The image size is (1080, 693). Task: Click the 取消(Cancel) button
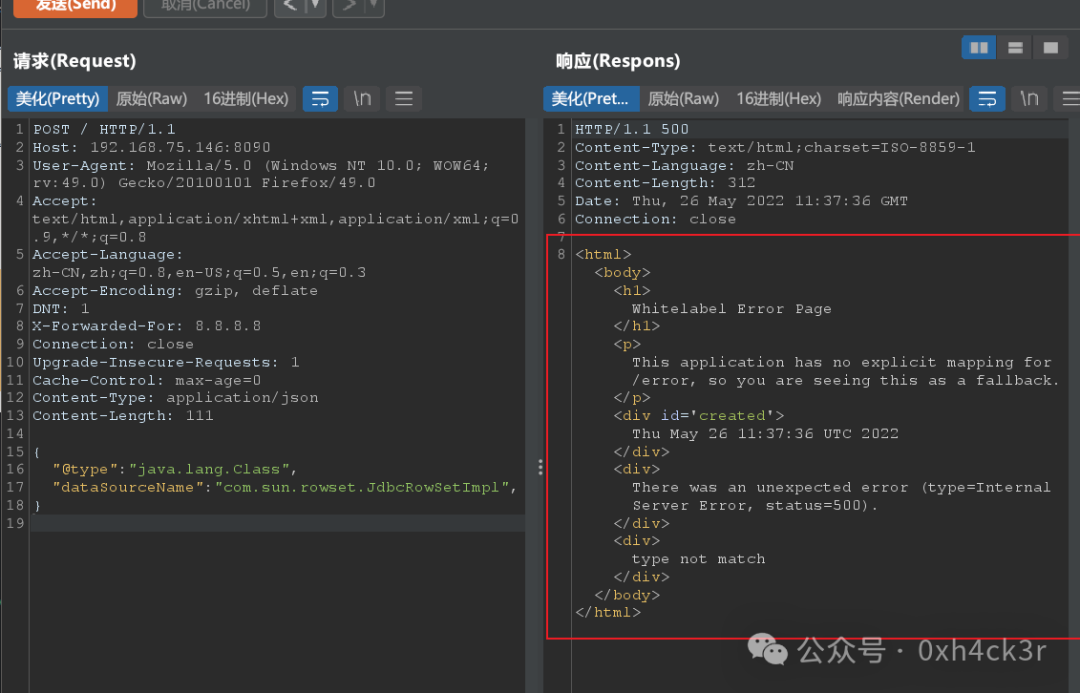point(205,6)
